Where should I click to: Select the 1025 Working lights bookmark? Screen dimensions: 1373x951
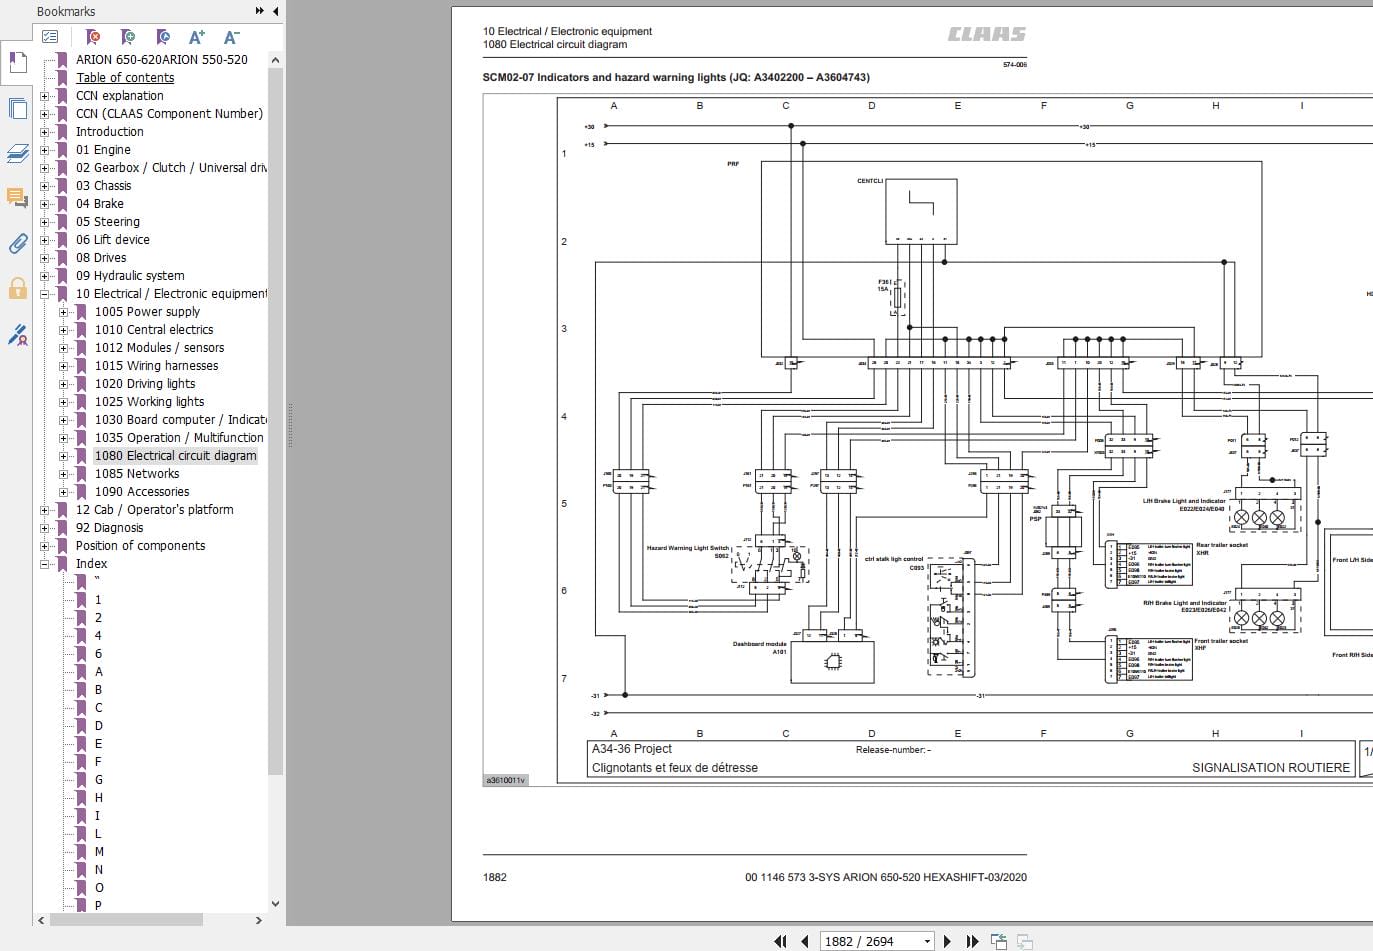pos(149,402)
